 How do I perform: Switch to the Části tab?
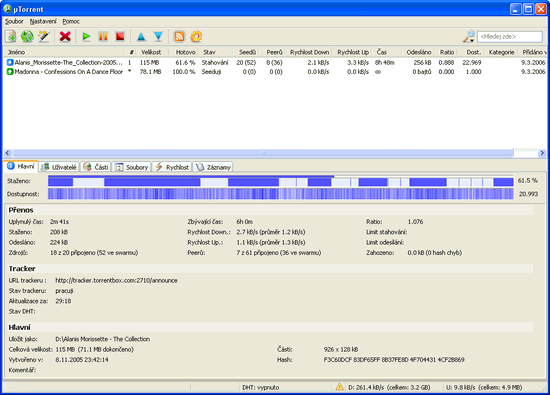coord(95,167)
